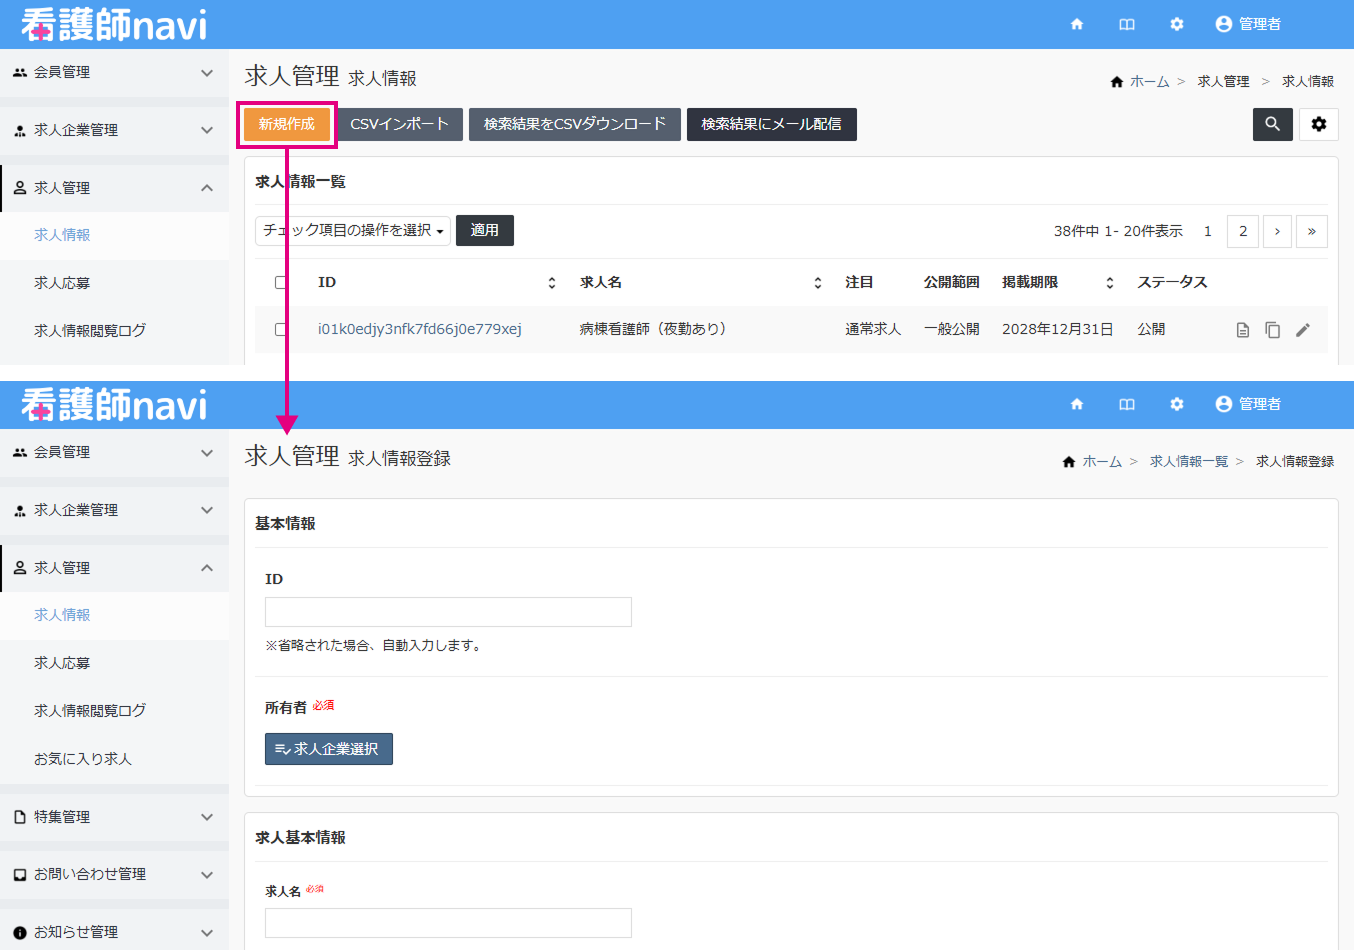
Task: Expand 会員管理 in the lower sidebar
Action: (114, 453)
